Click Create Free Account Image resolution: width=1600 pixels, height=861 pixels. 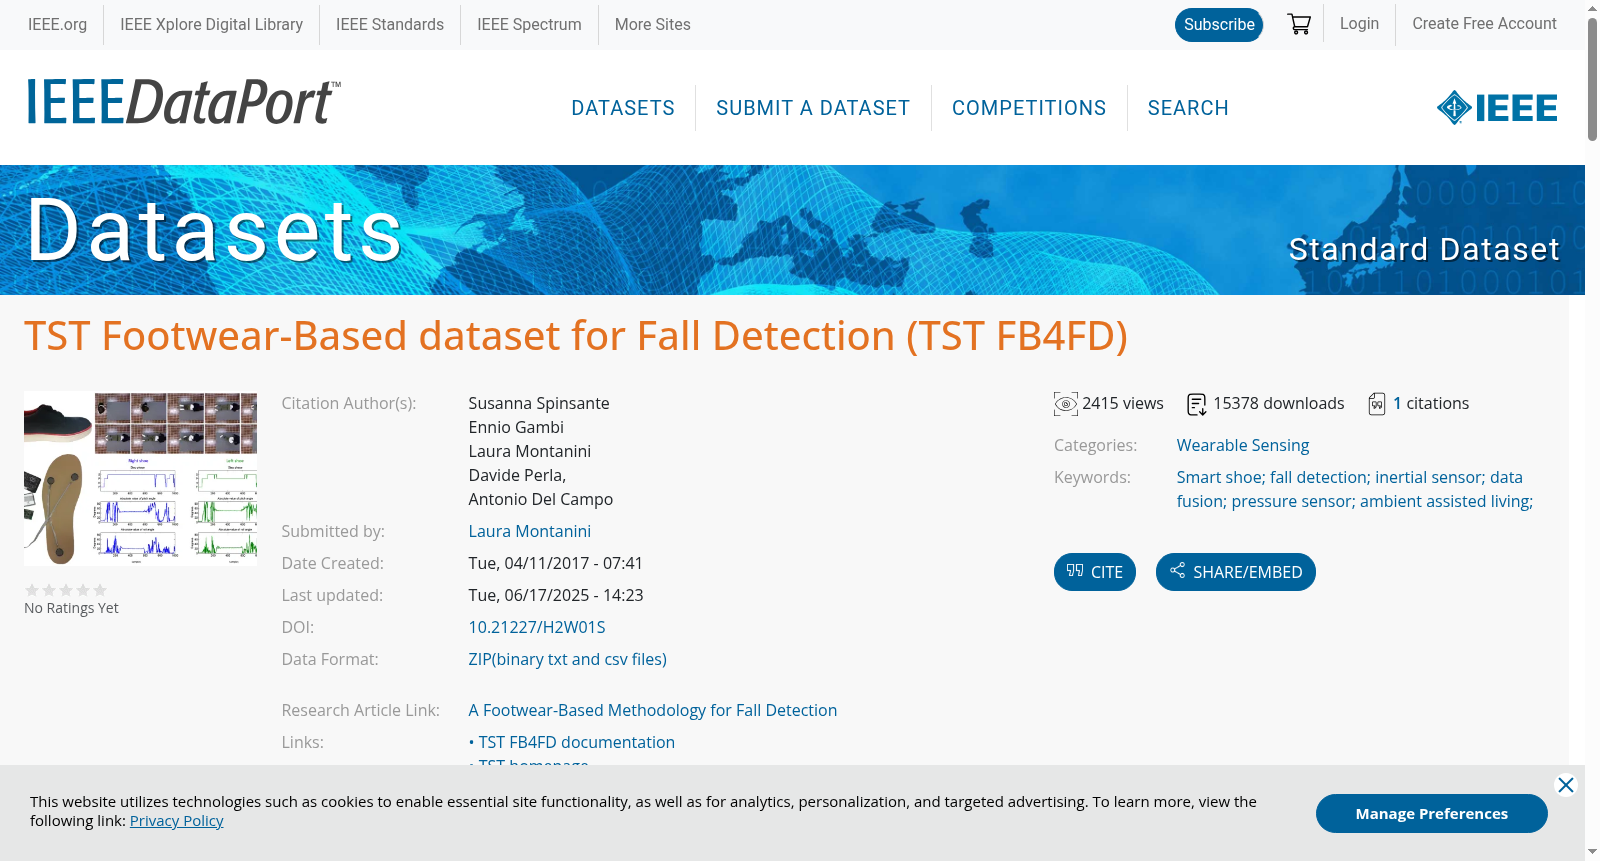tap(1484, 23)
